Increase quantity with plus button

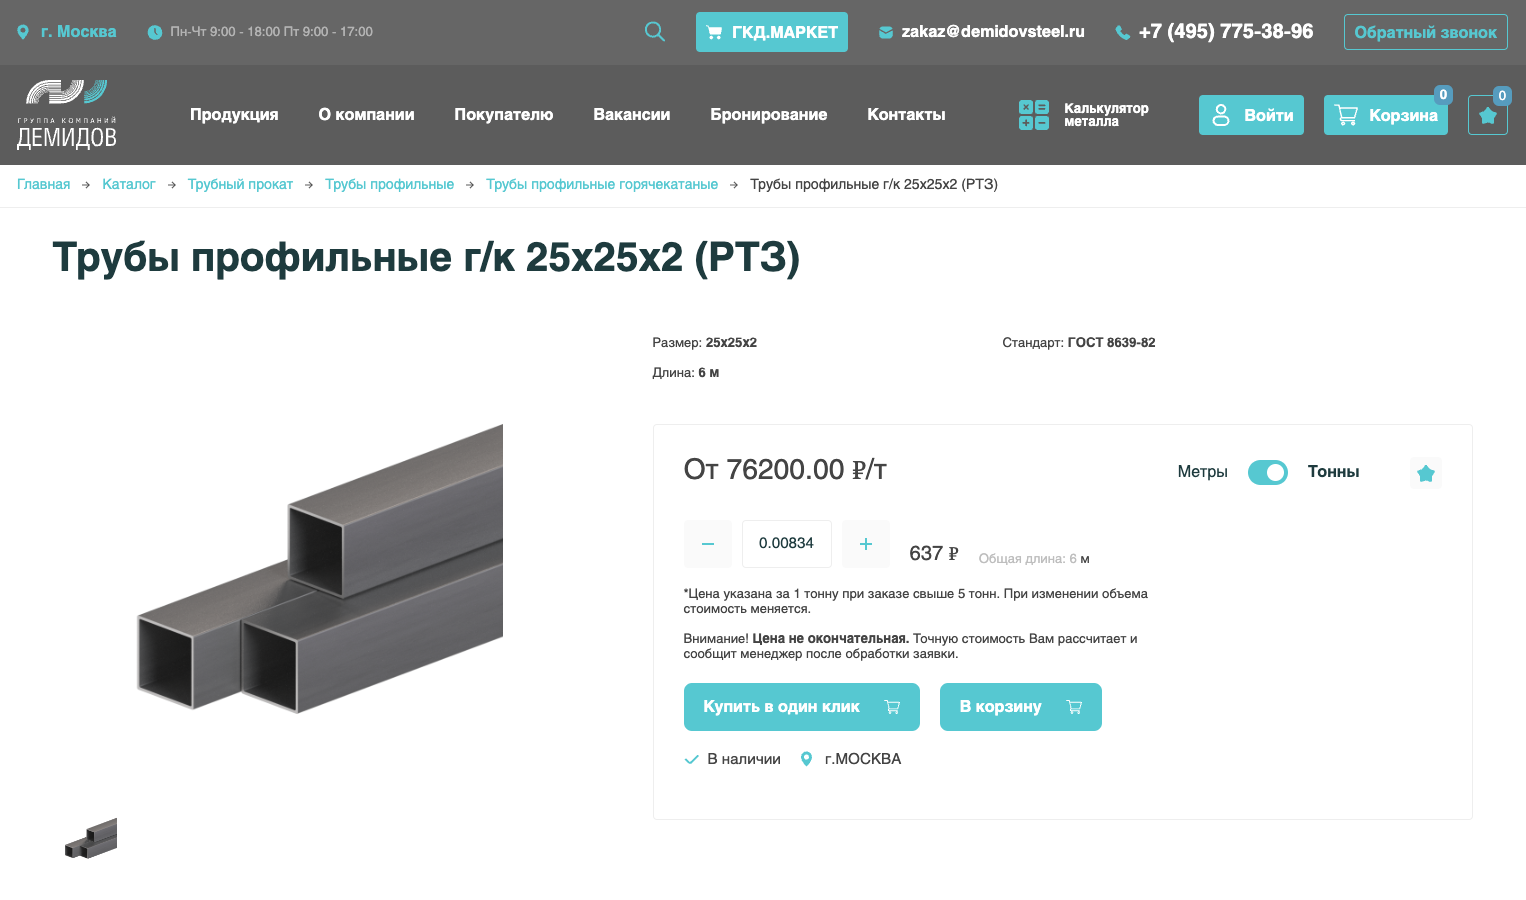[x=866, y=544]
